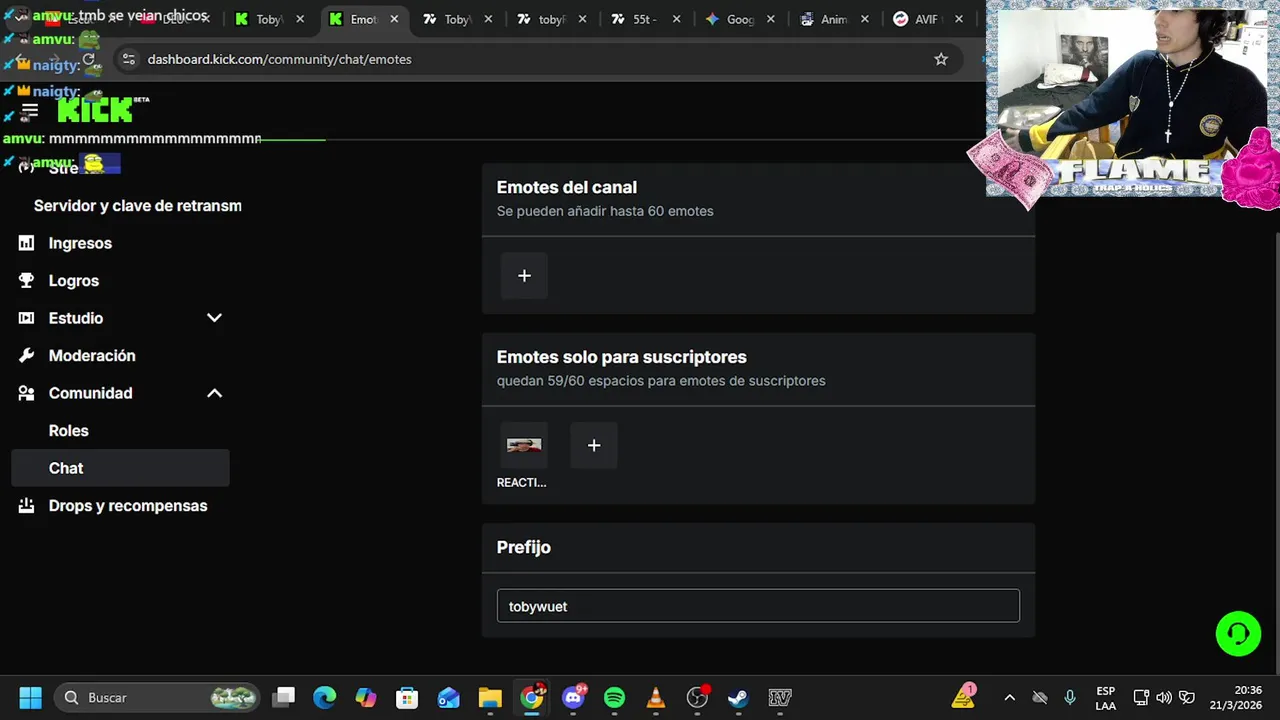The height and width of the screenshot is (720, 1280).
Task: Launch Microsoft Edge from the taskbar
Action: pos(325,697)
